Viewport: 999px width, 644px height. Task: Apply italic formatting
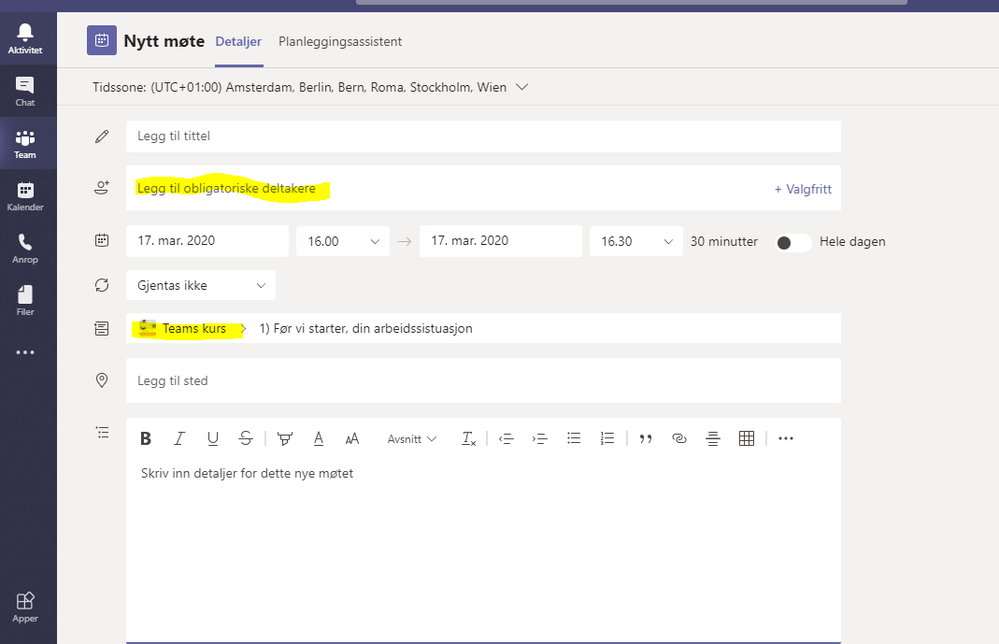coord(179,438)
